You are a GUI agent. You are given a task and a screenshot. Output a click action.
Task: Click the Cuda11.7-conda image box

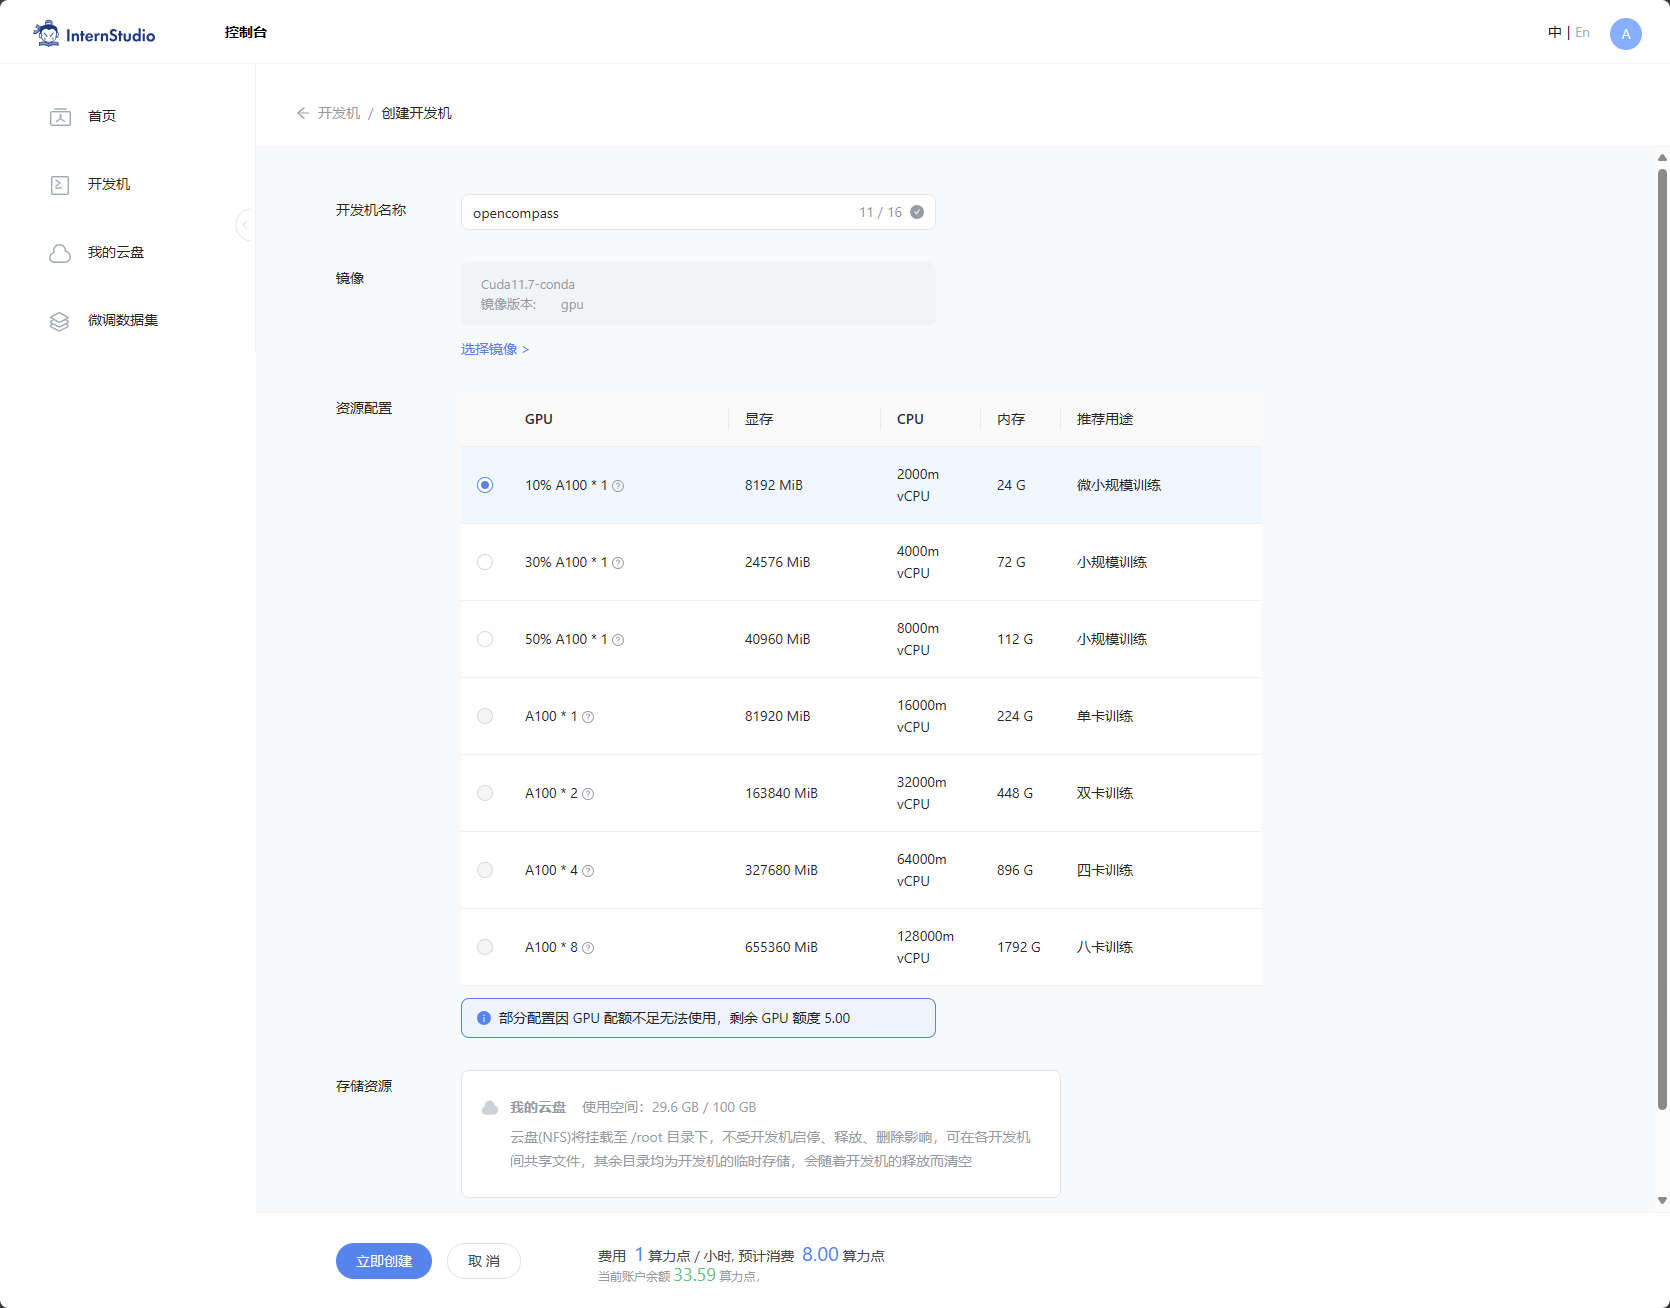698,294
